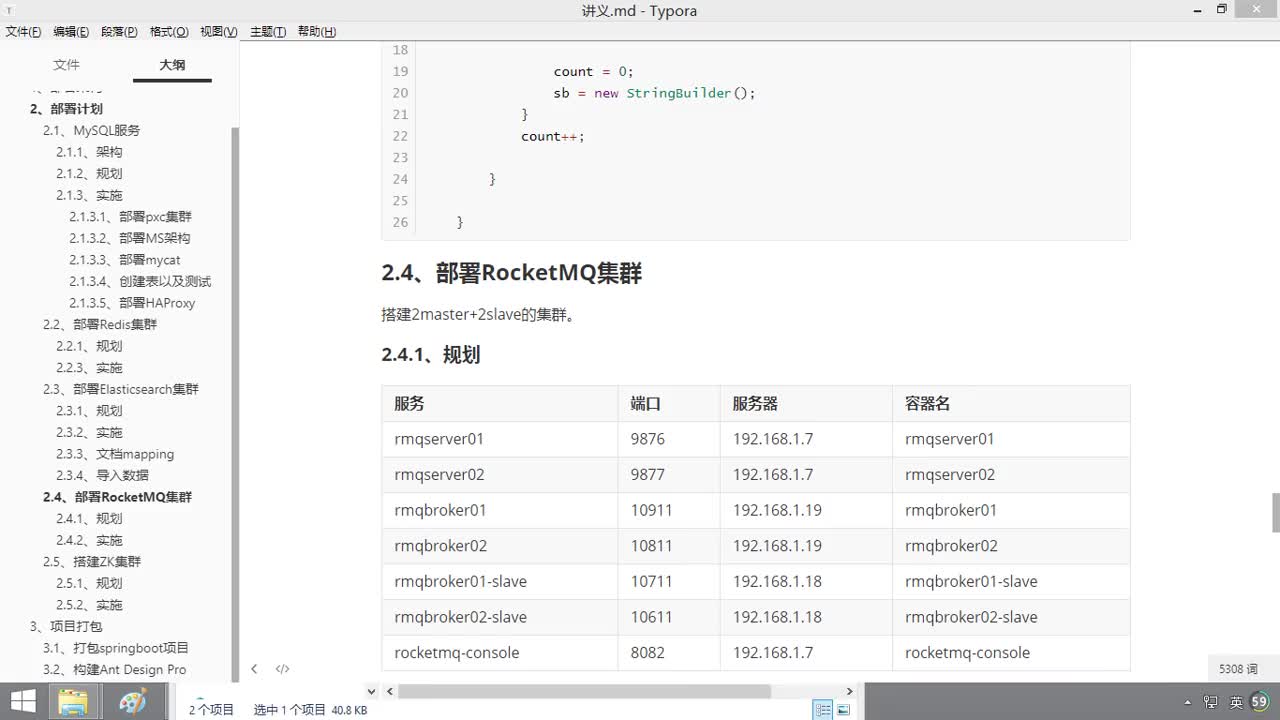Viewport: 1280px width, 720px height.
Task: Open the 格式(O) menu
Action: pyautogui.click(x=169, y=32)
